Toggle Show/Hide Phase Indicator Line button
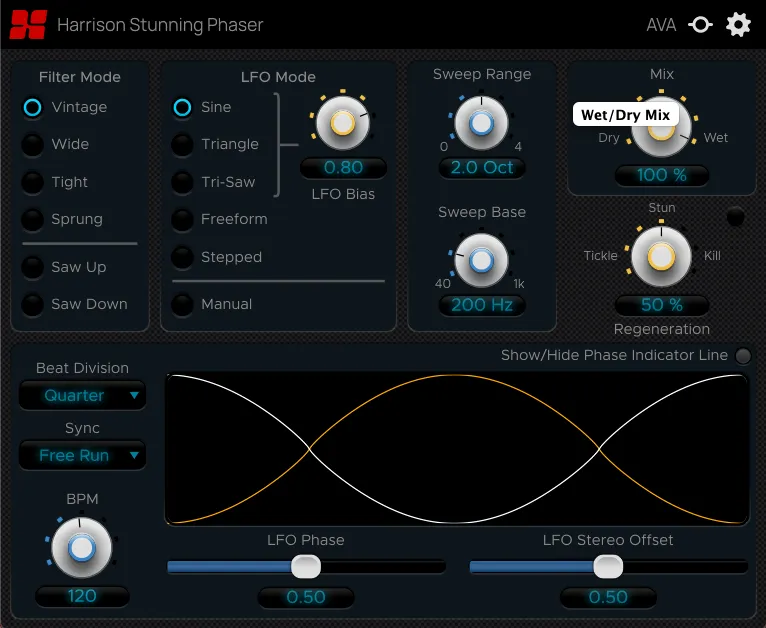 click(743, 356)
